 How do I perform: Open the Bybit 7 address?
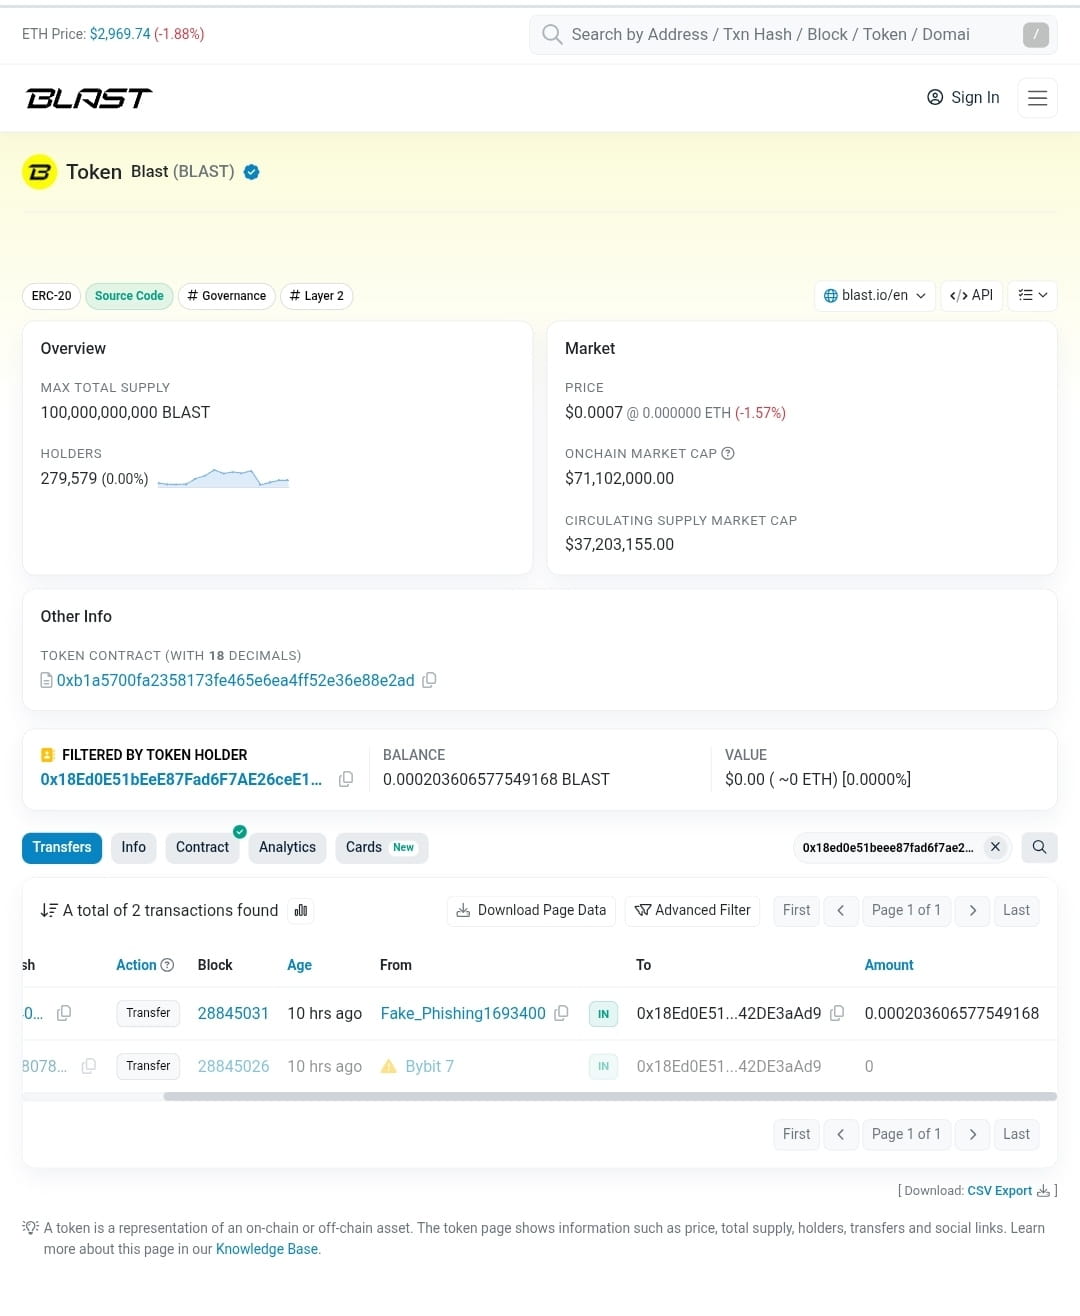[429, 1066]
